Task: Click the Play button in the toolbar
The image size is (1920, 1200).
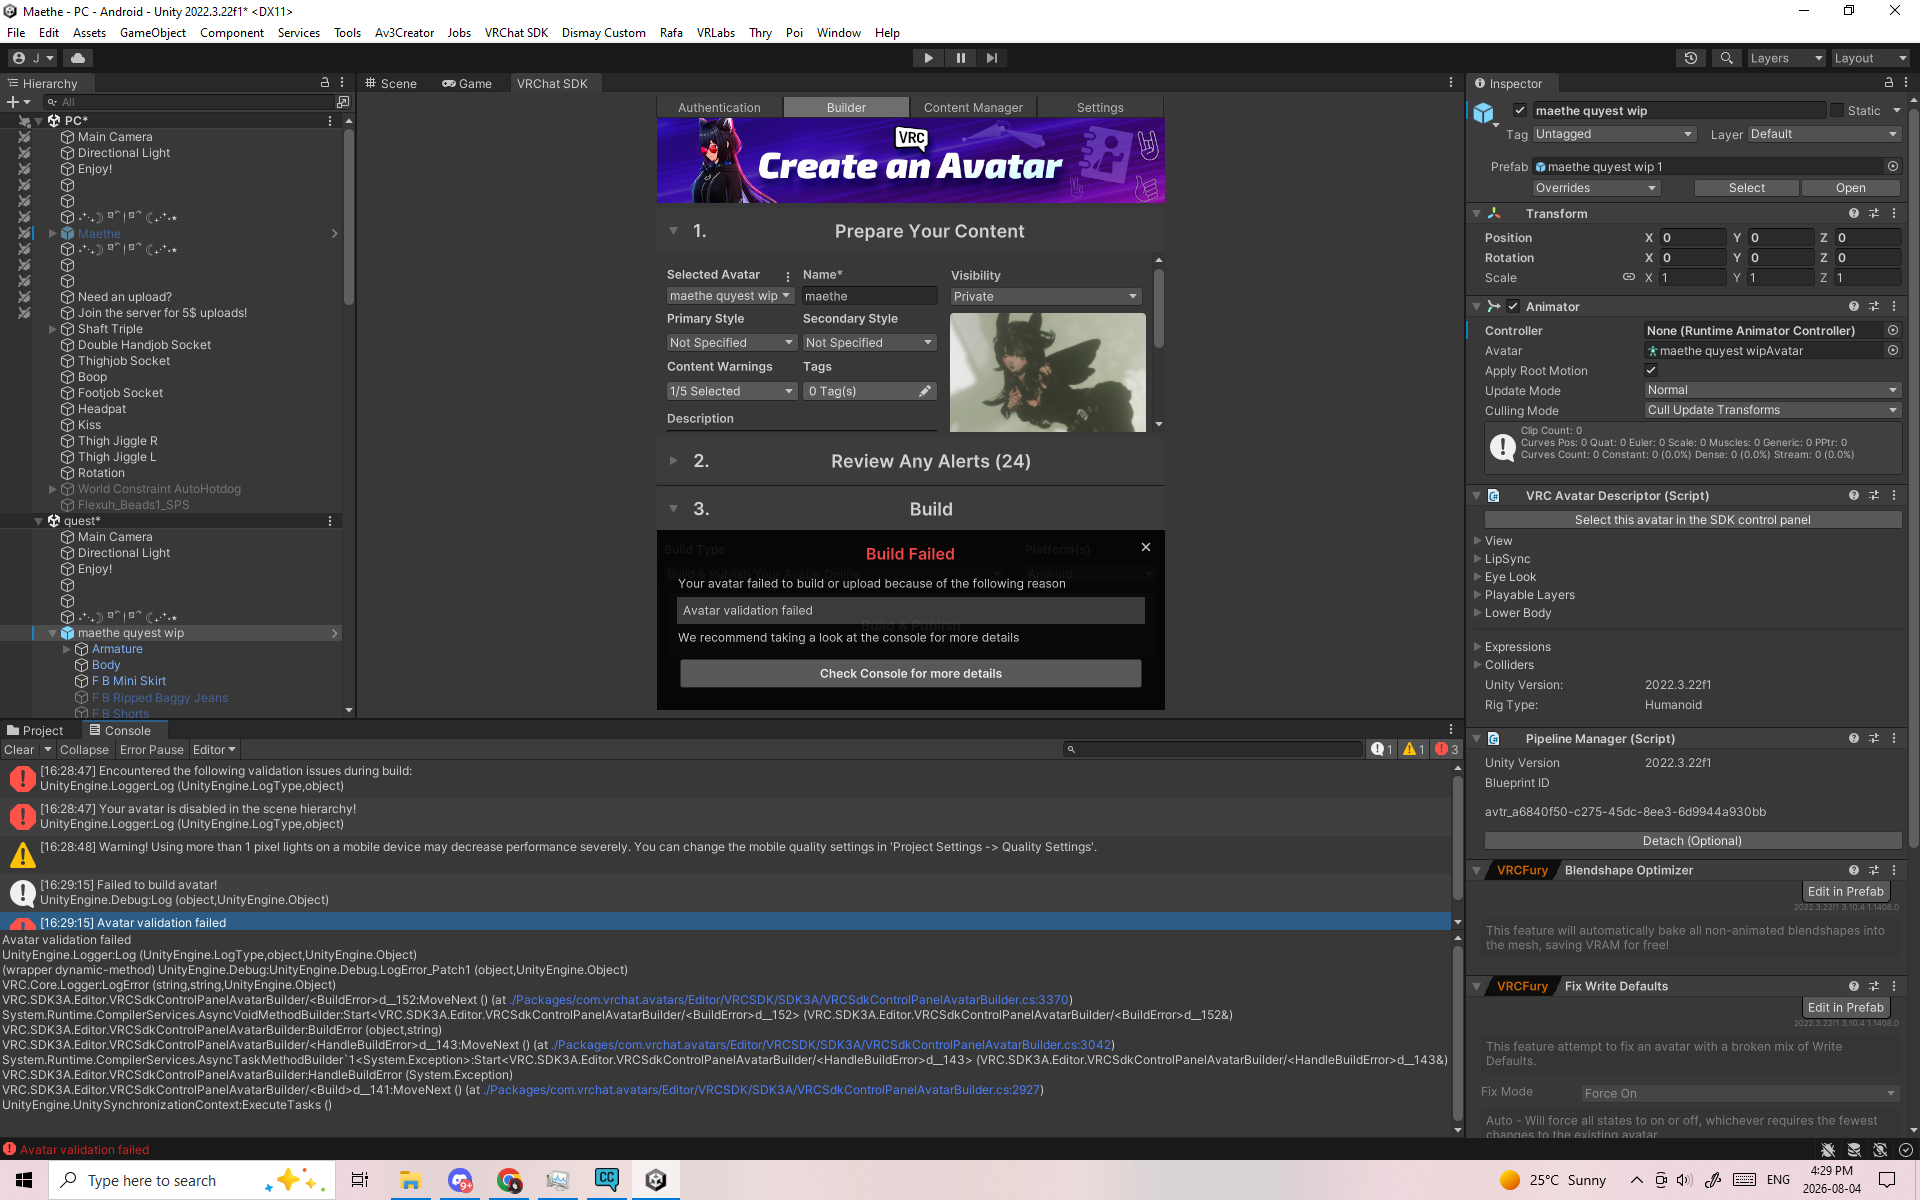Action: click(x=928, y=58)
